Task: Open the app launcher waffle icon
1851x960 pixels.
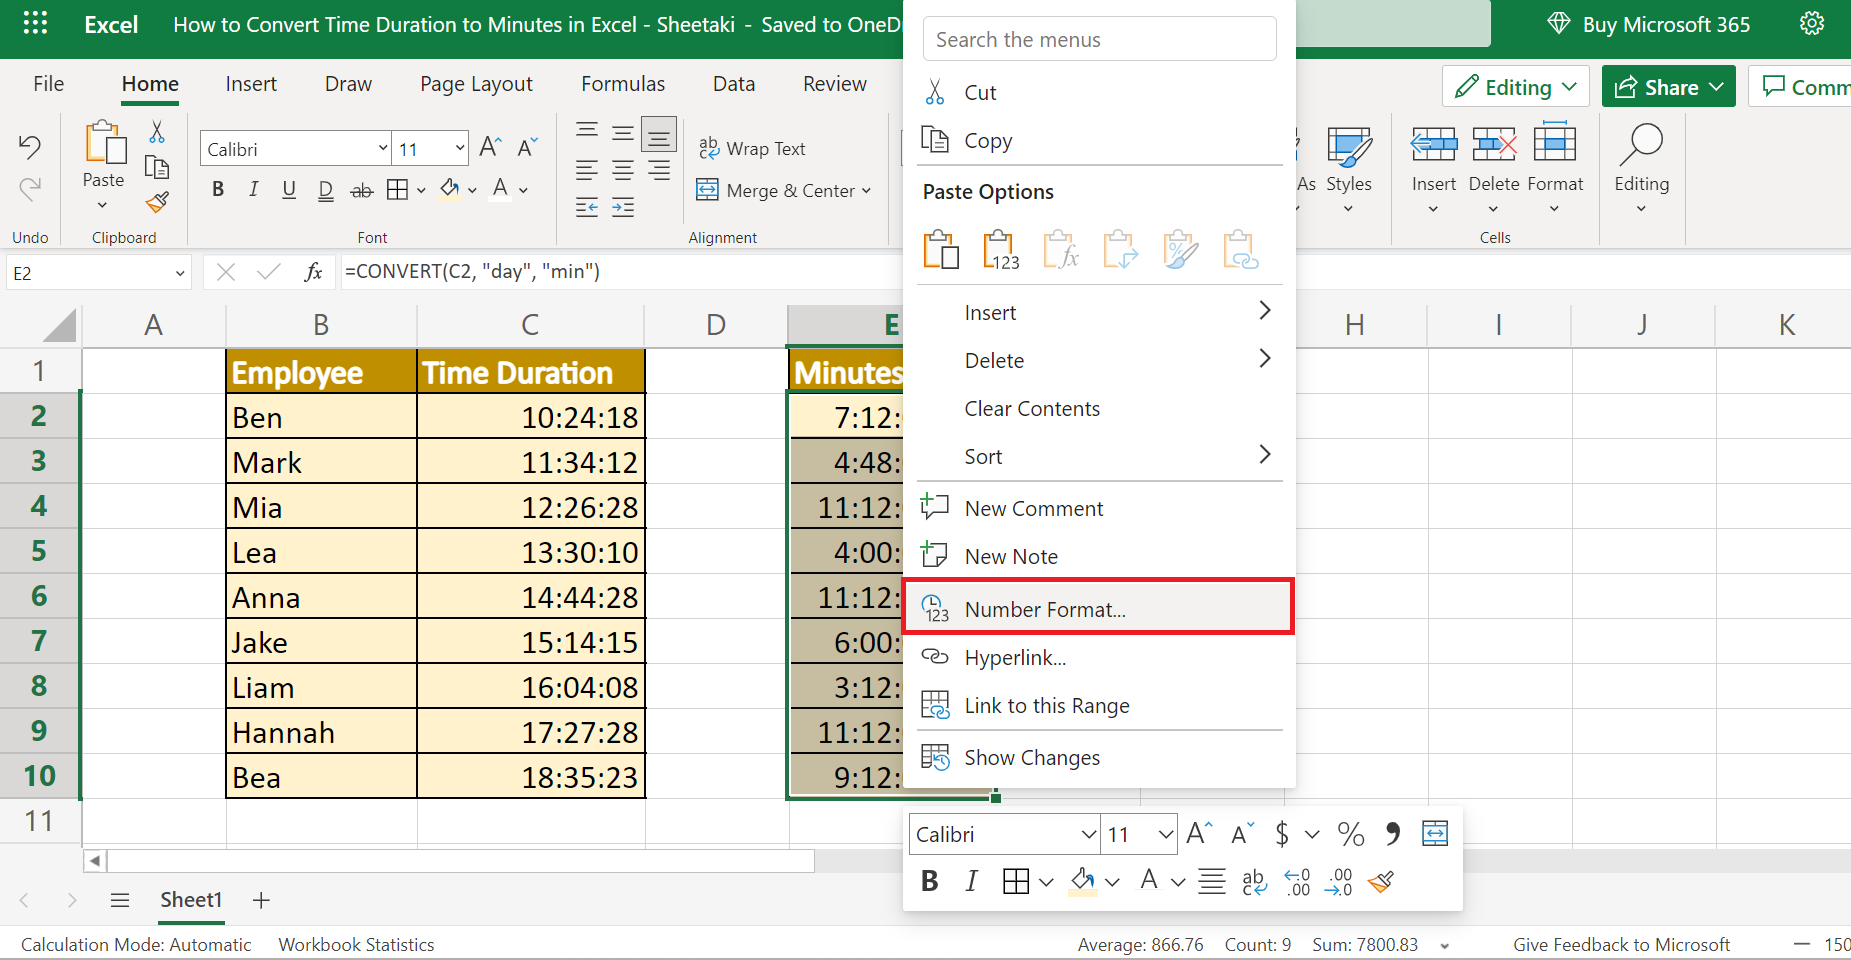Action: click(35, 24)
